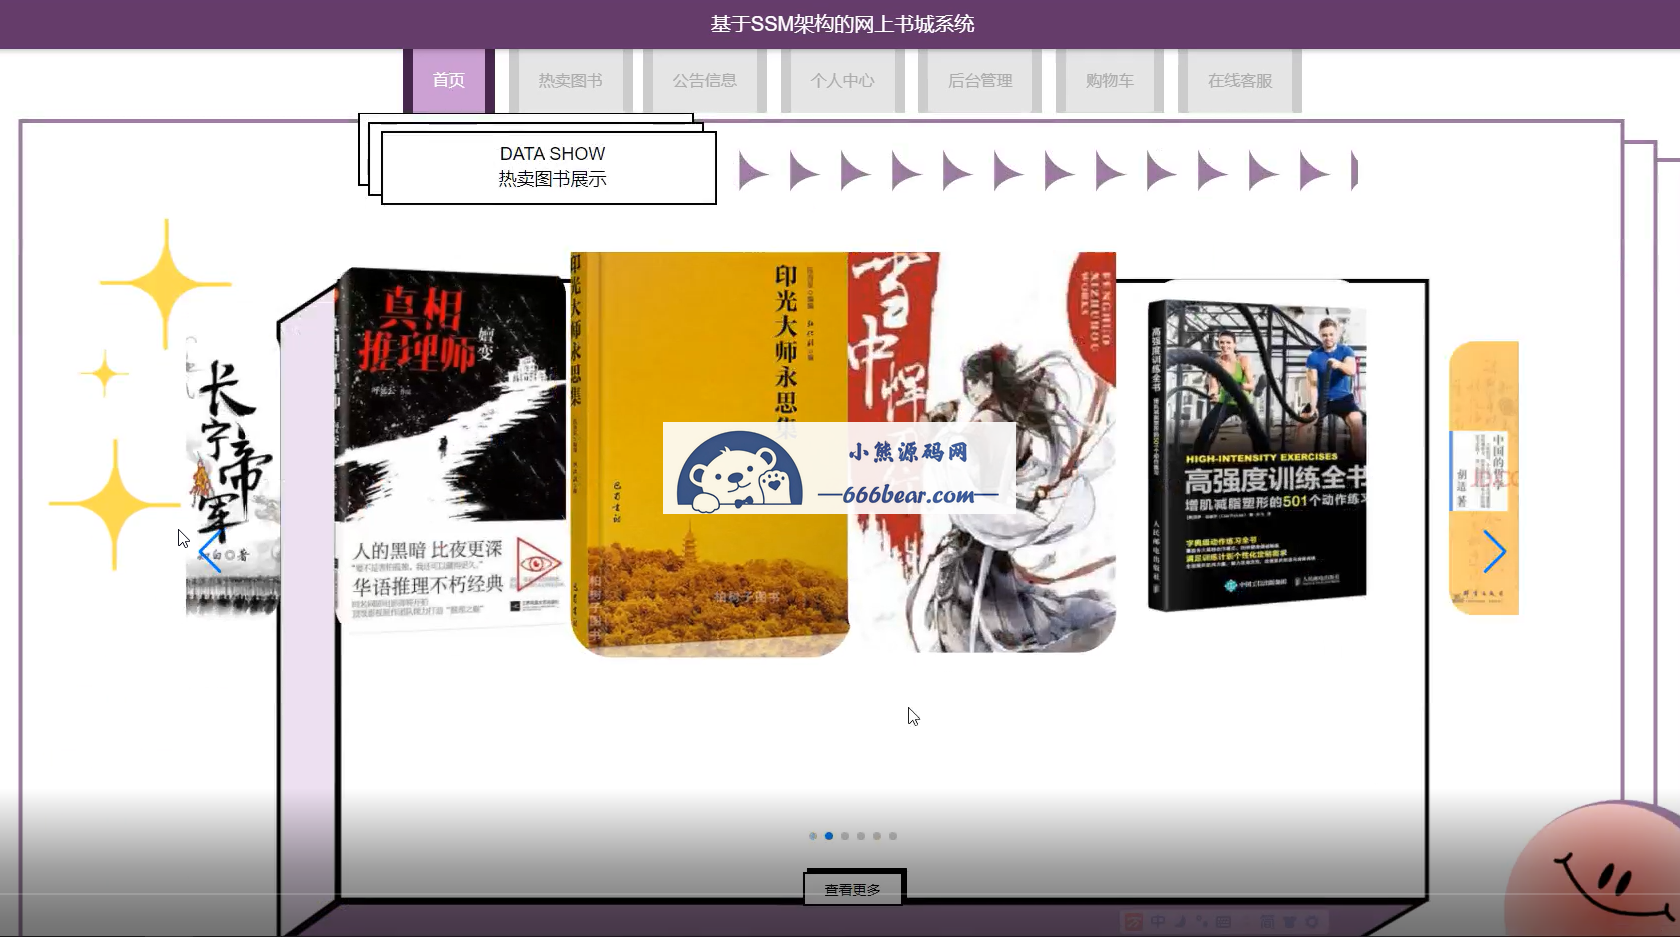Open the 在线客服 customer service tab

[1240, 80]
